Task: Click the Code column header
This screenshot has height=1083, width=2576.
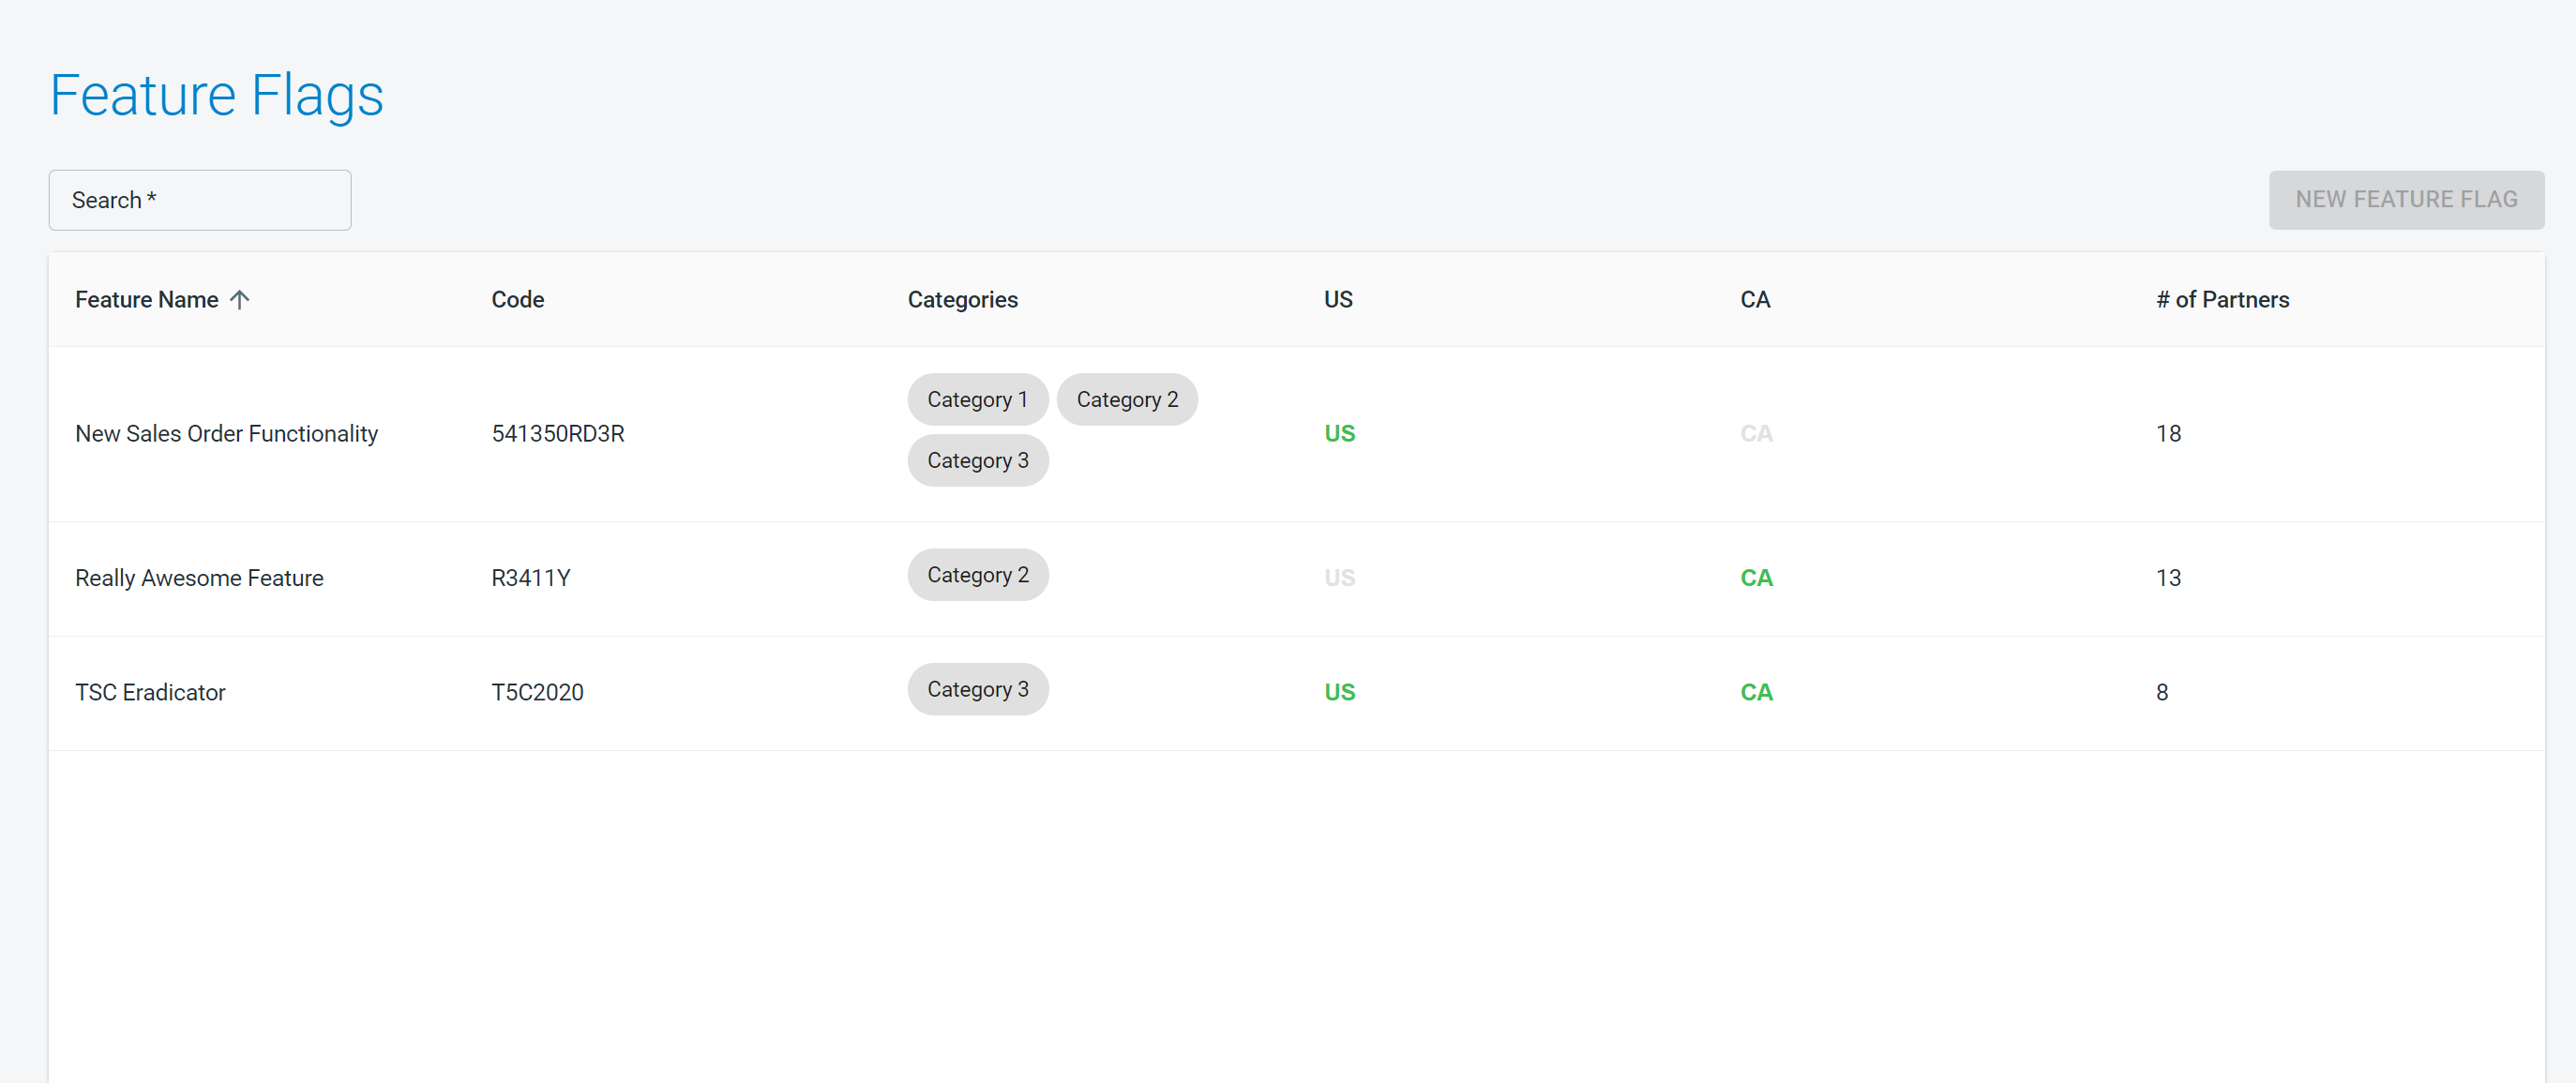Action: [518, 299]
